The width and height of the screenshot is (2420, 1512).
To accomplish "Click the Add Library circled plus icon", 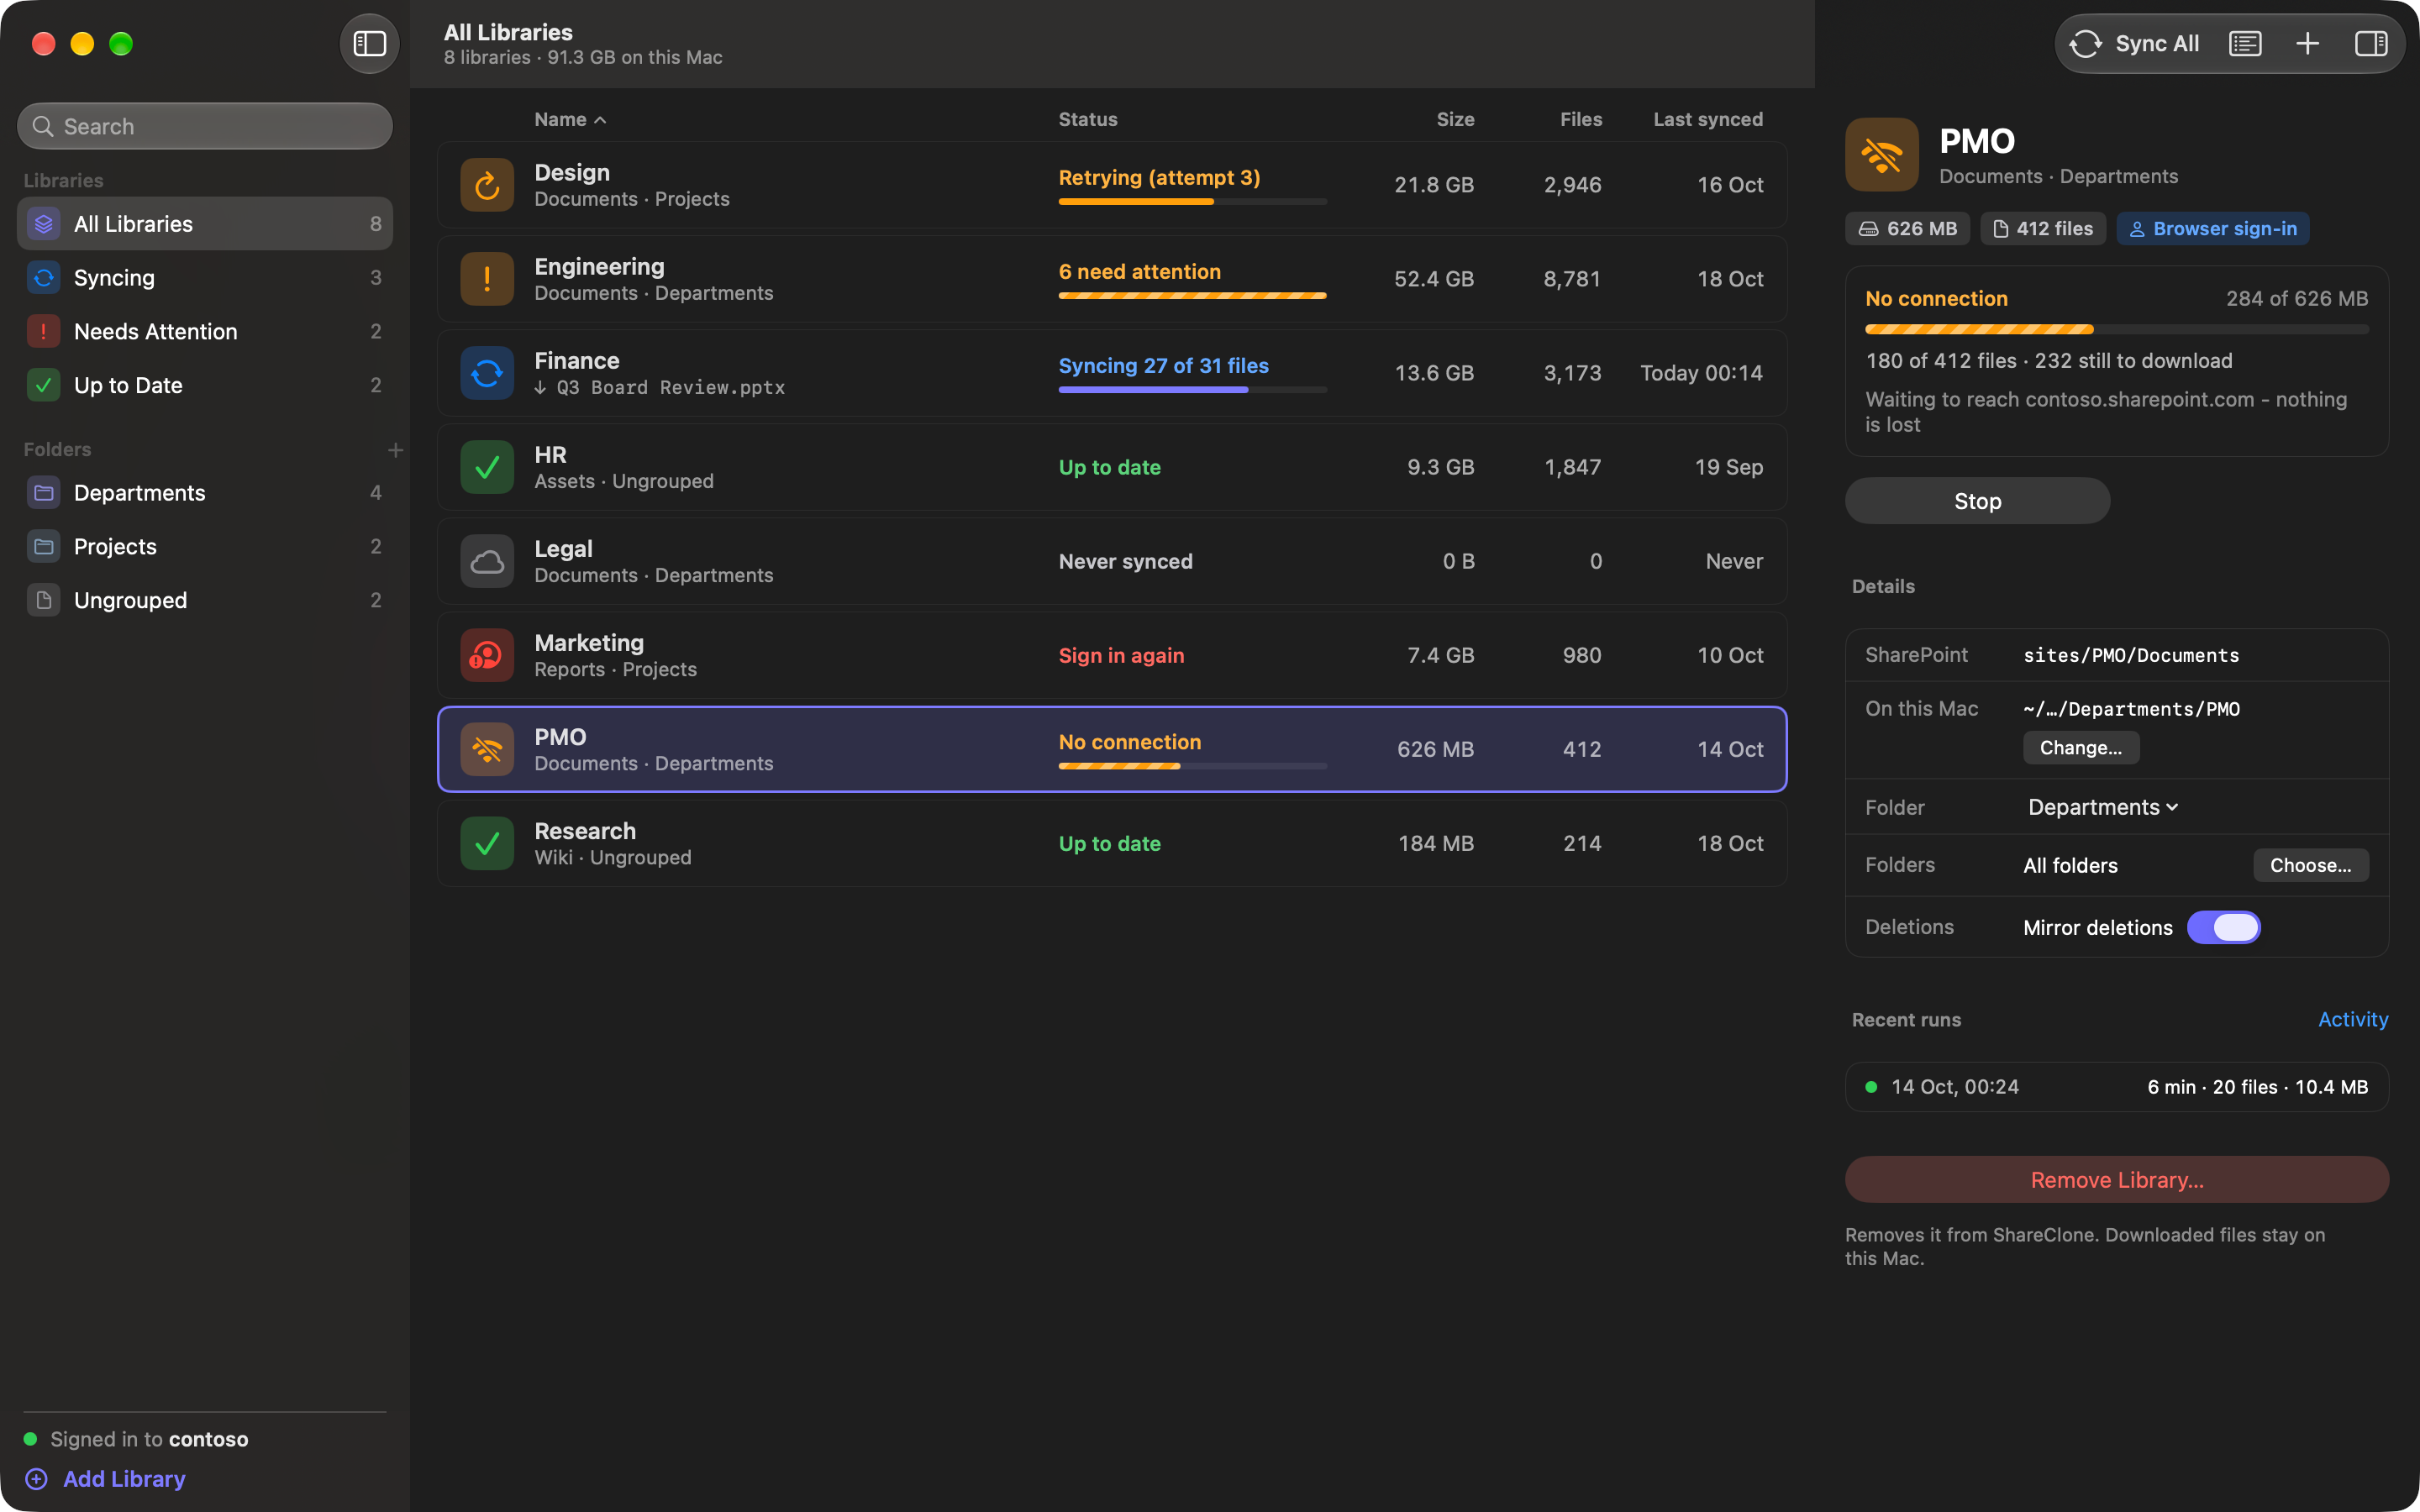I will [36, 1479].
